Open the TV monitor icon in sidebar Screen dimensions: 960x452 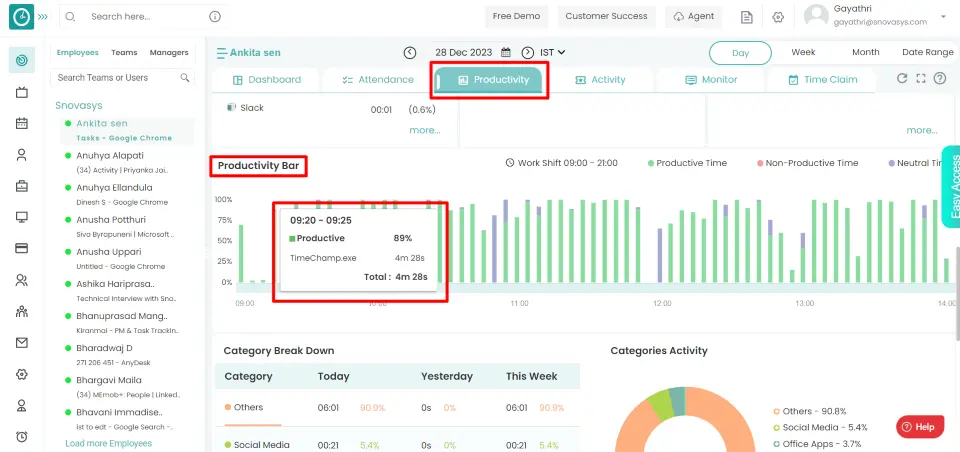click(21, 92)
